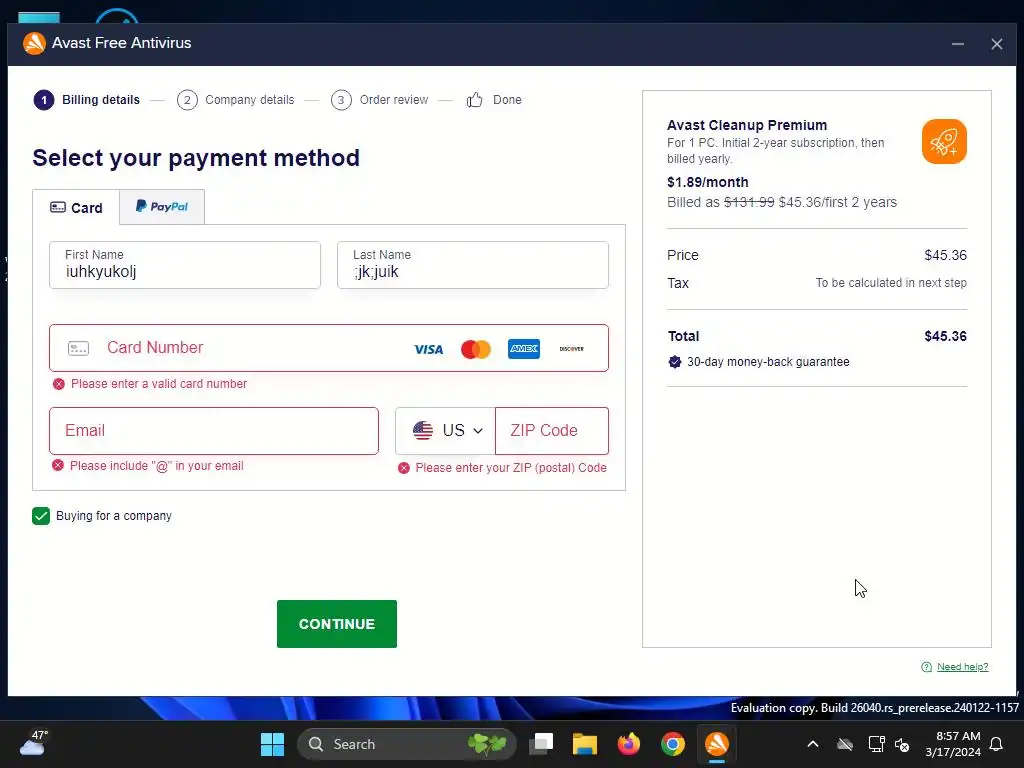Click the Email input field

[x=214, y=431]
